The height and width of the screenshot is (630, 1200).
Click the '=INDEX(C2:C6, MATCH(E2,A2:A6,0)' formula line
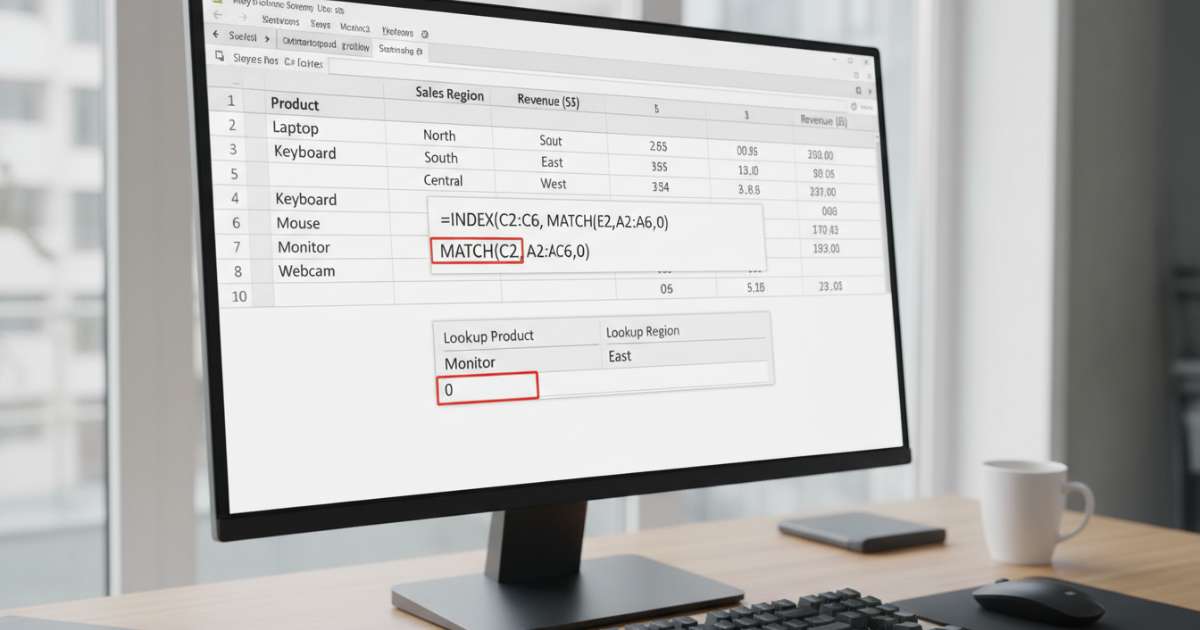click(553, 222)
